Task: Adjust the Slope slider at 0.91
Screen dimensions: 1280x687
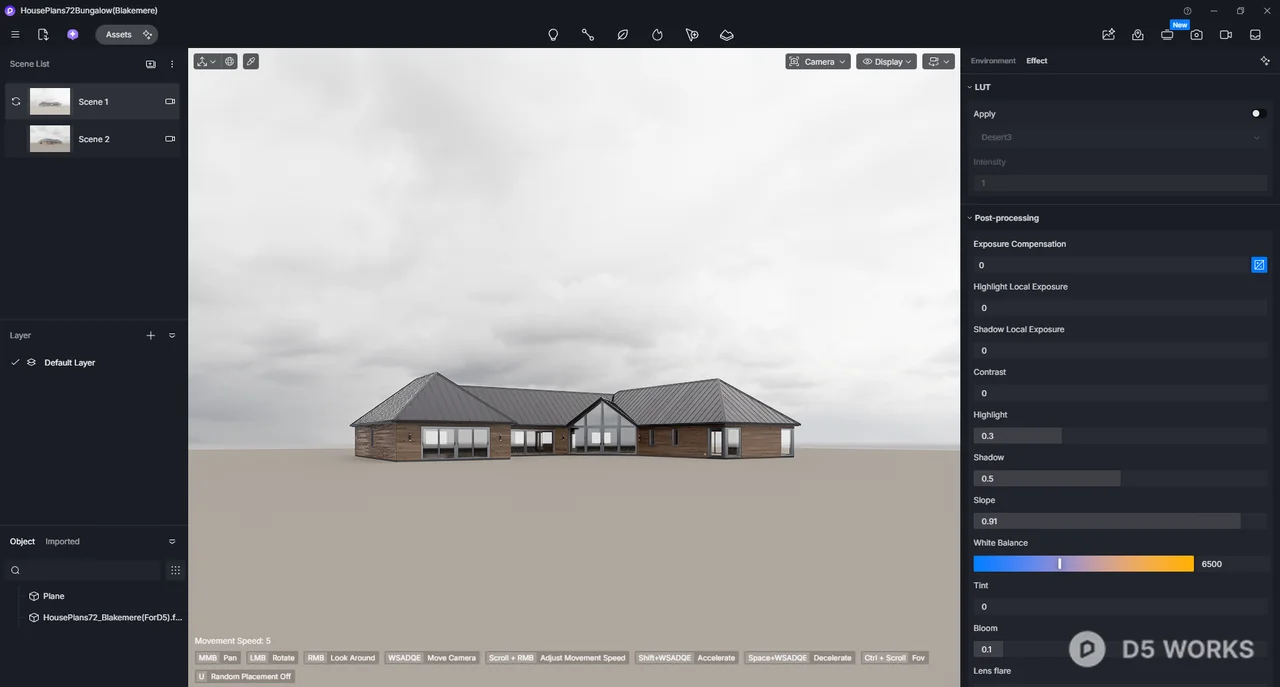Action: 1120,521
